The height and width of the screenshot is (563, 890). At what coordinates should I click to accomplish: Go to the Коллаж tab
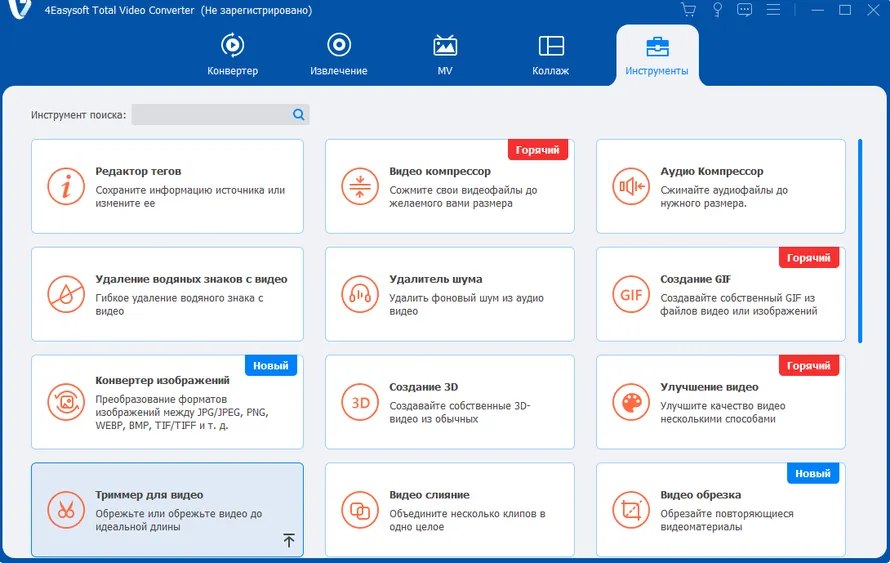(551, 55)
